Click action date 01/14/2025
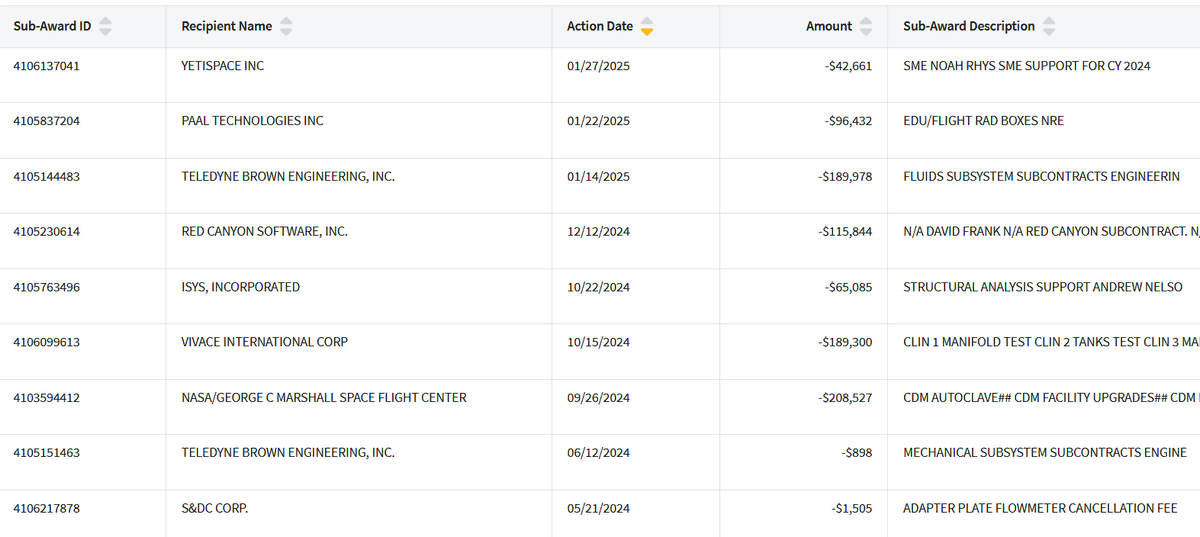This screenshot has width=1200, height=537. pos(598,176)
